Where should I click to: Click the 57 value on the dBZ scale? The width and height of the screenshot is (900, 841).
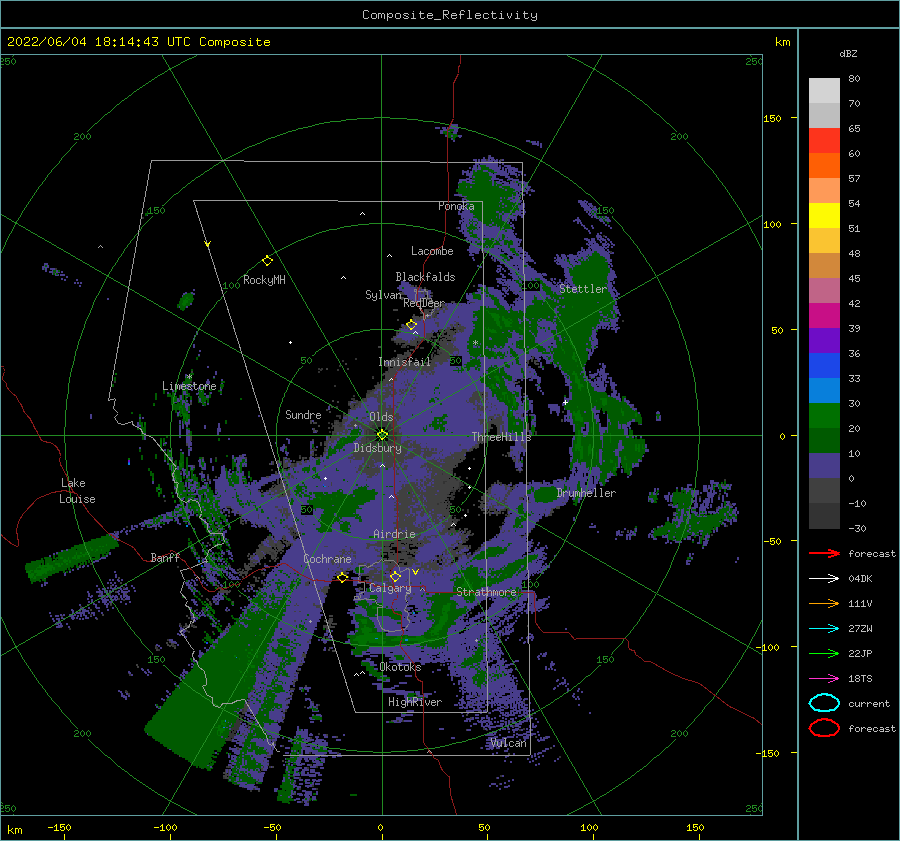coord(854,179)
